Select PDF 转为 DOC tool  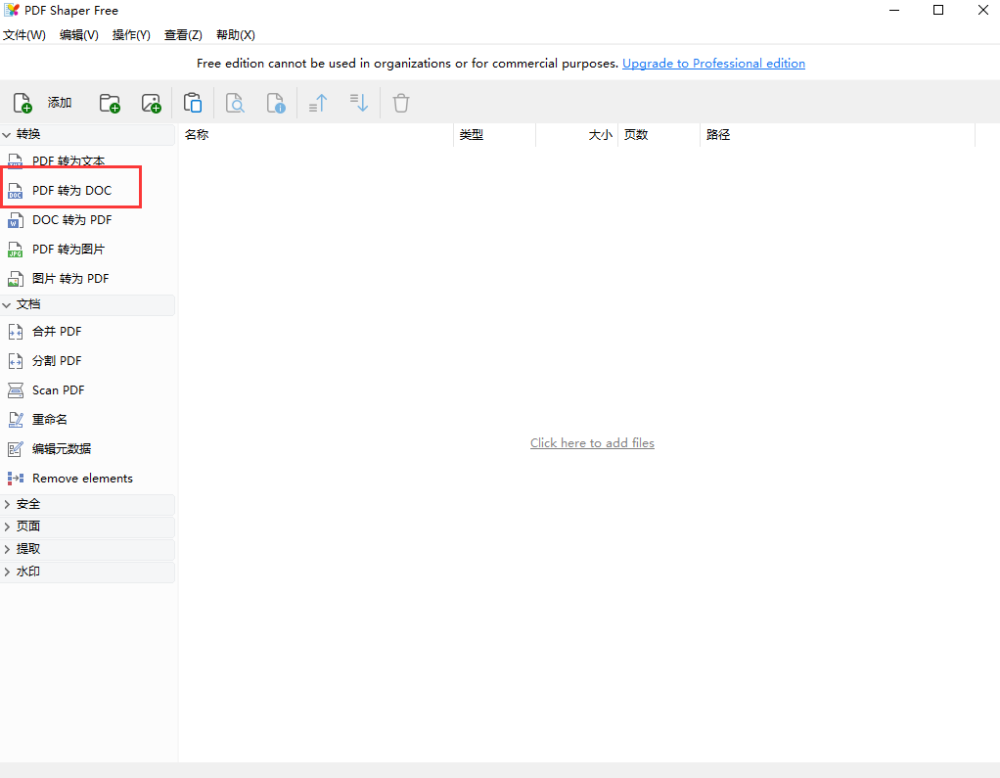tap(72, 191)
